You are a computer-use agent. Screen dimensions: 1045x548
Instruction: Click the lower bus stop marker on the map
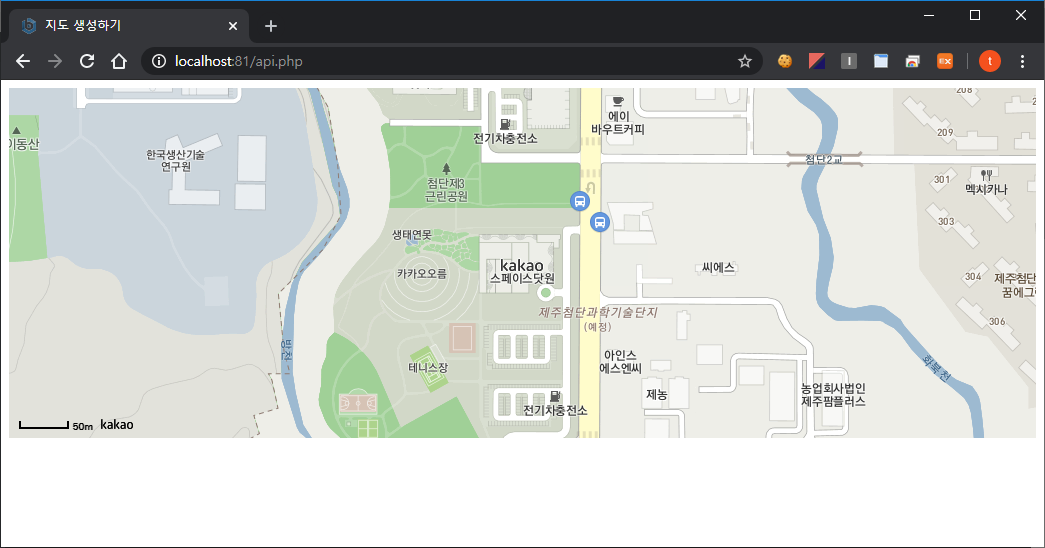click(x=600, y=222)
